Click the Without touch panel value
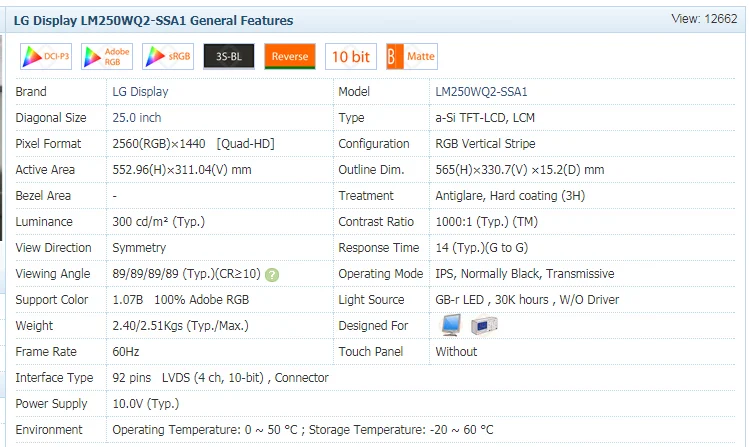Image resolution: width=749 pixels, height=447 pixels. pyautogui.click(x=456, y=352)
